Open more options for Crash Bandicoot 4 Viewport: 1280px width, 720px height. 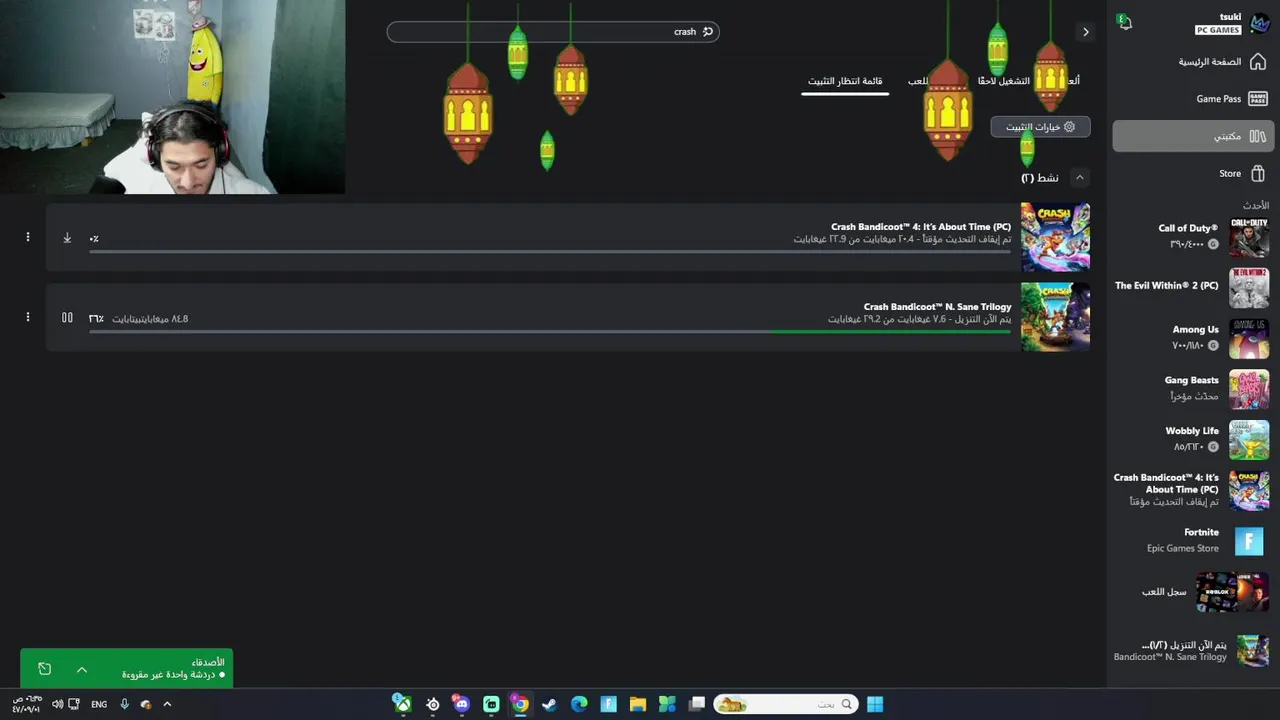[x=28, y=237]
